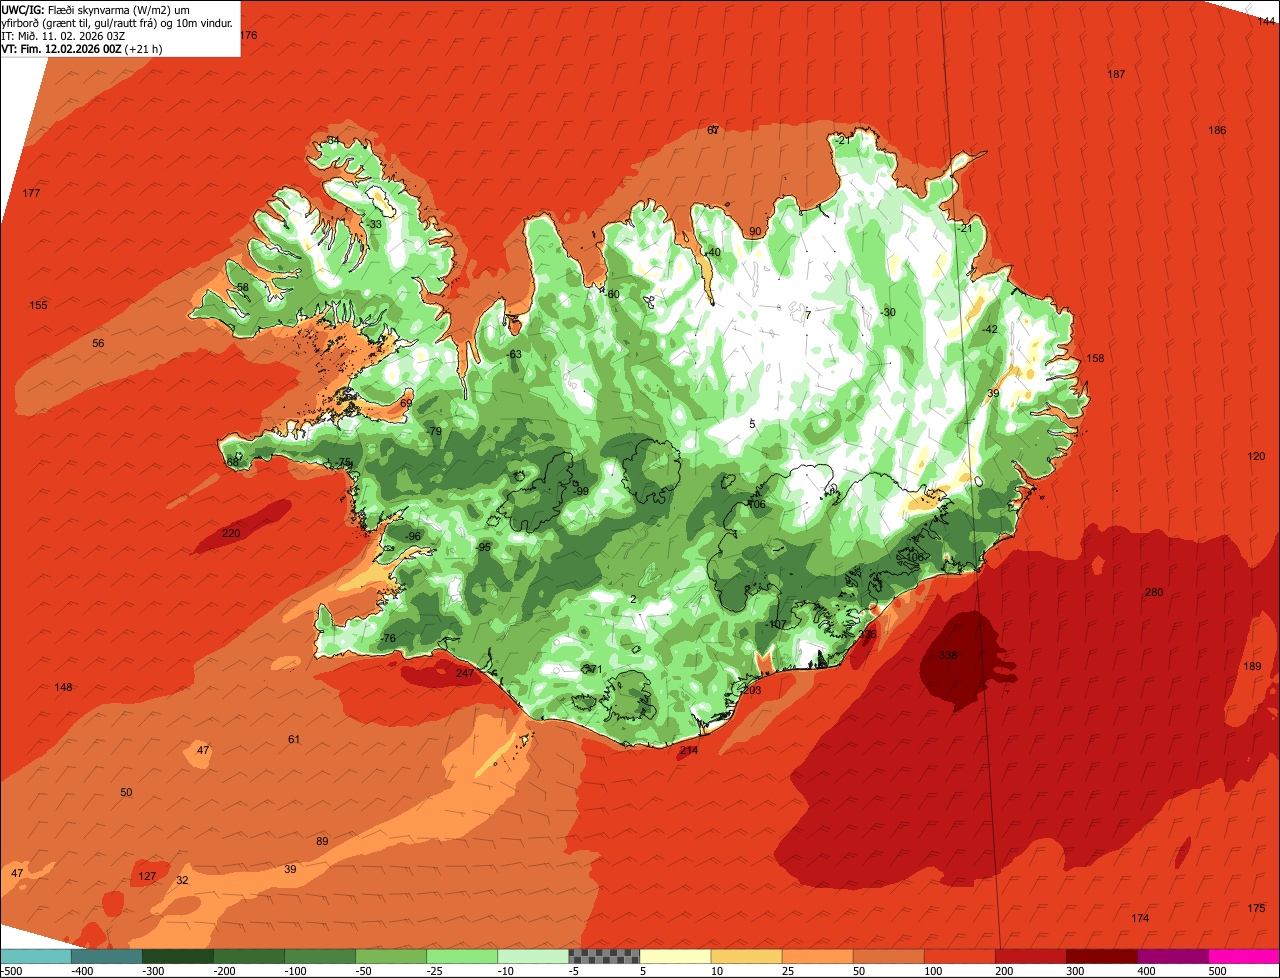Click the '400' label on the legend
Viewport: 1280px width, 978px height.
coord(1146,970)
